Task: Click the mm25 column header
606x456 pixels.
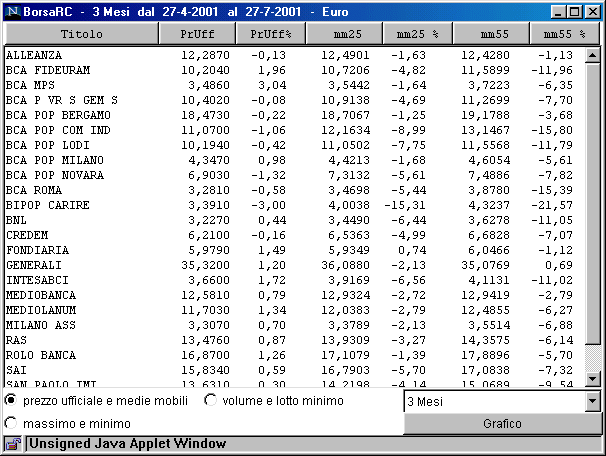Action: [x=344, y=34]
